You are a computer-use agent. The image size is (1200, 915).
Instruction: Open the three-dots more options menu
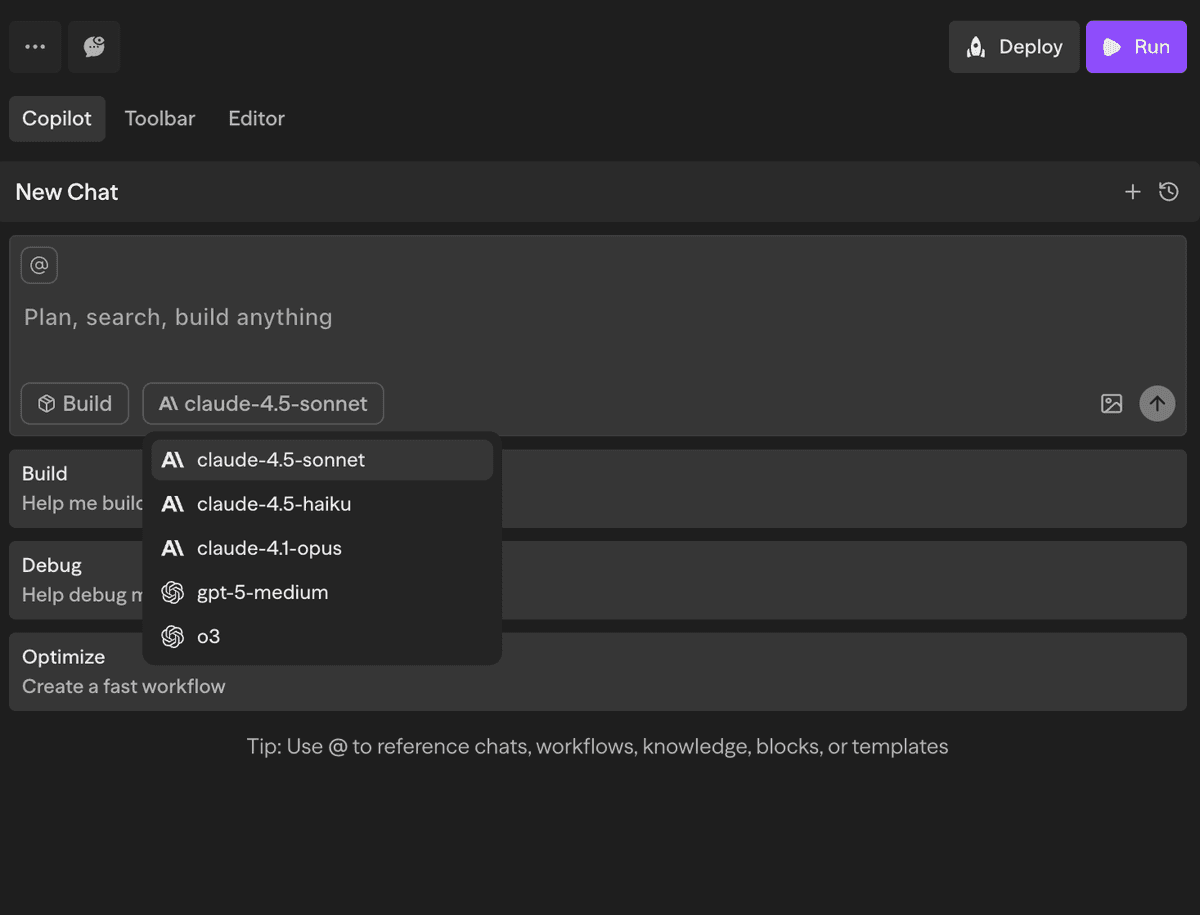click(x=35, y=47)
